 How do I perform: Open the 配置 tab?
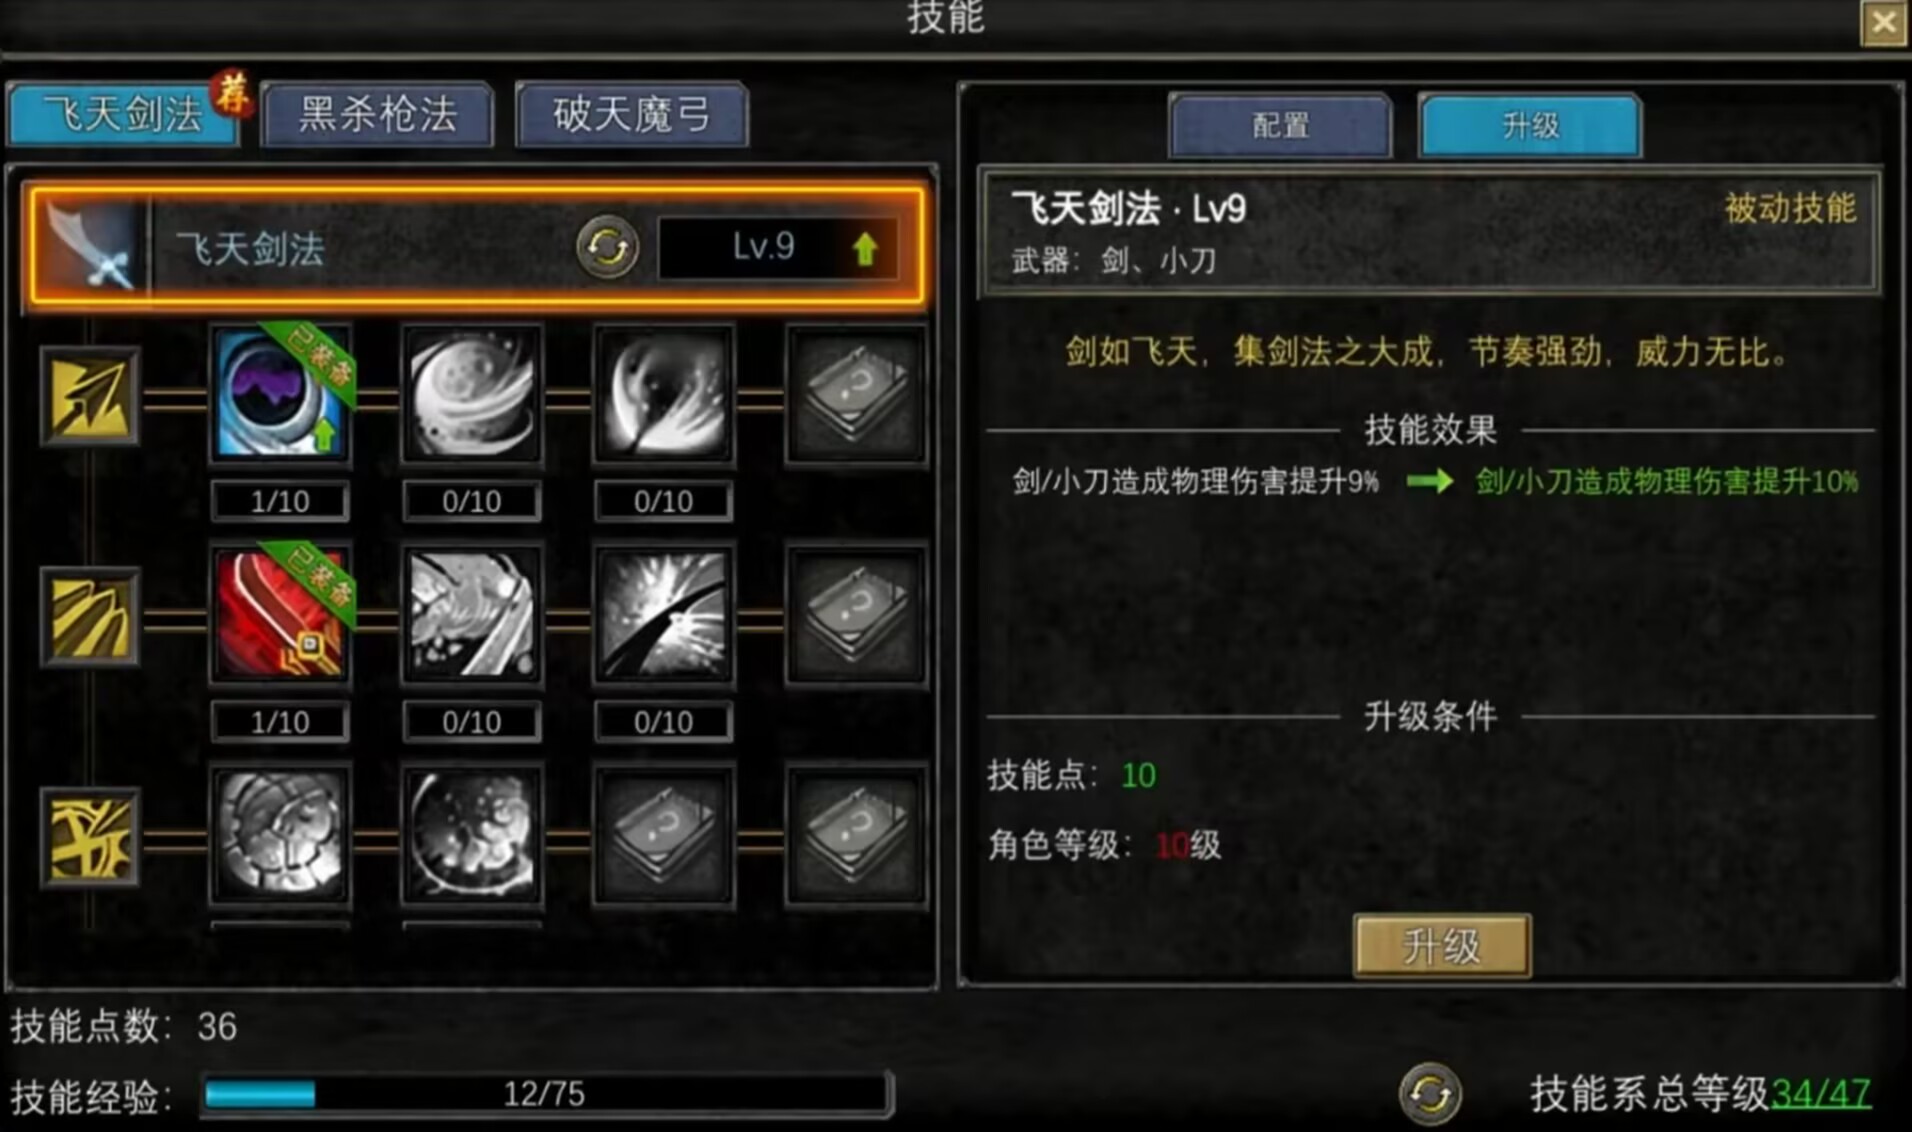[1280, 126]
